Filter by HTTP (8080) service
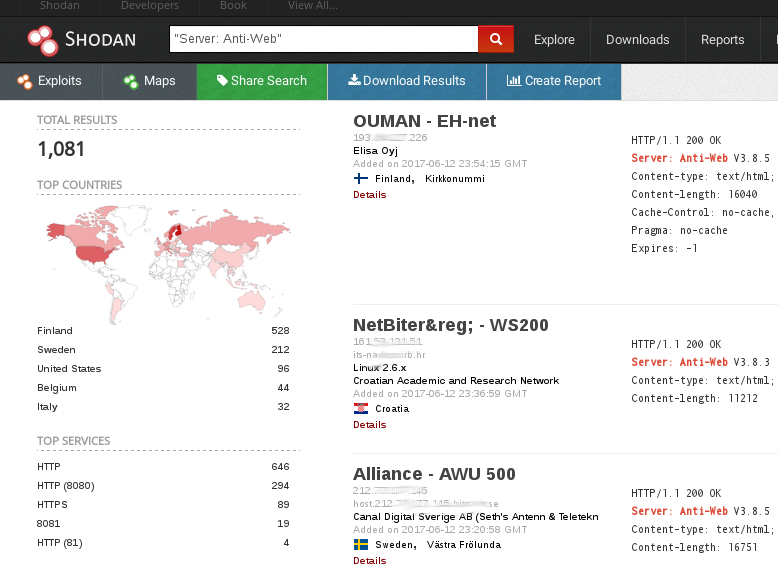778x567 pixels. tap(65, 486)
